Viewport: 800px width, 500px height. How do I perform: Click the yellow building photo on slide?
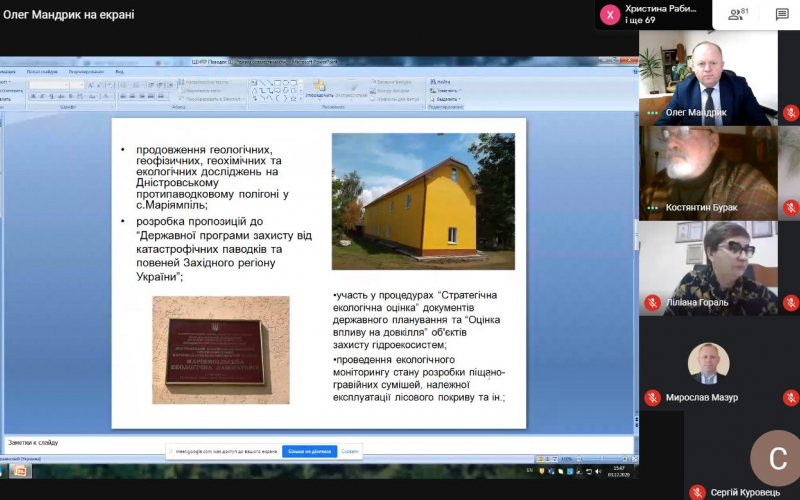[x=423, y=202]
